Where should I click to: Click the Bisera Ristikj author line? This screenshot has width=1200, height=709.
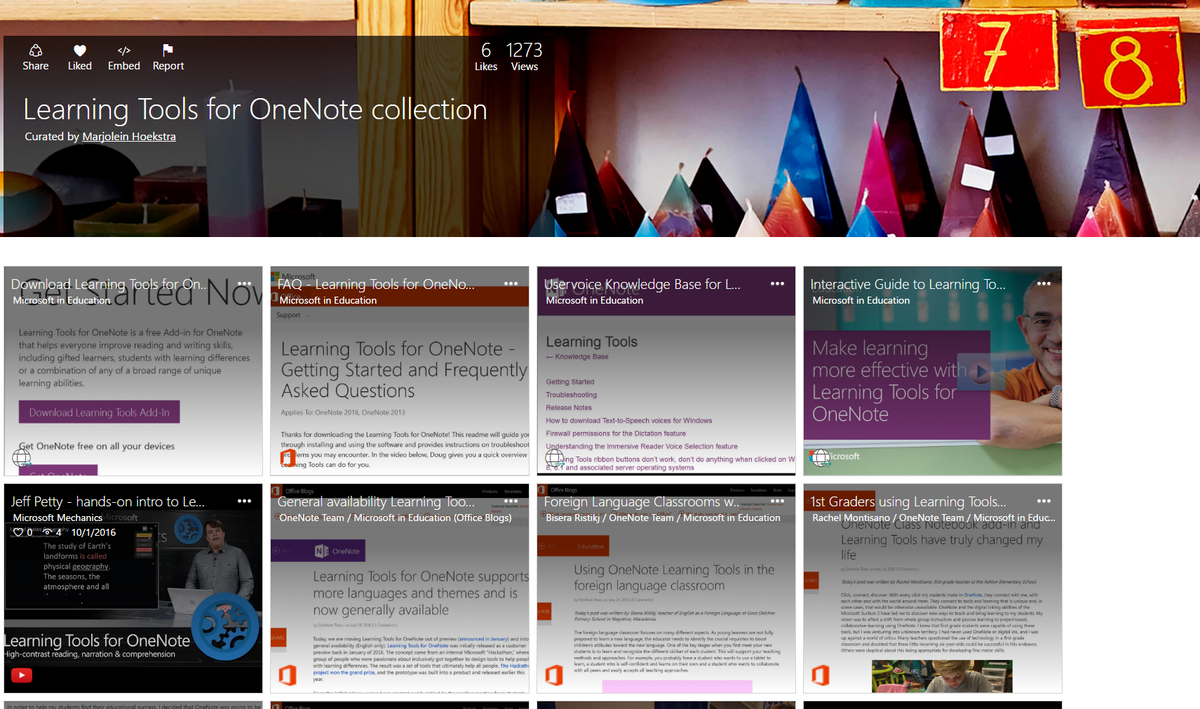pos(663,518)
